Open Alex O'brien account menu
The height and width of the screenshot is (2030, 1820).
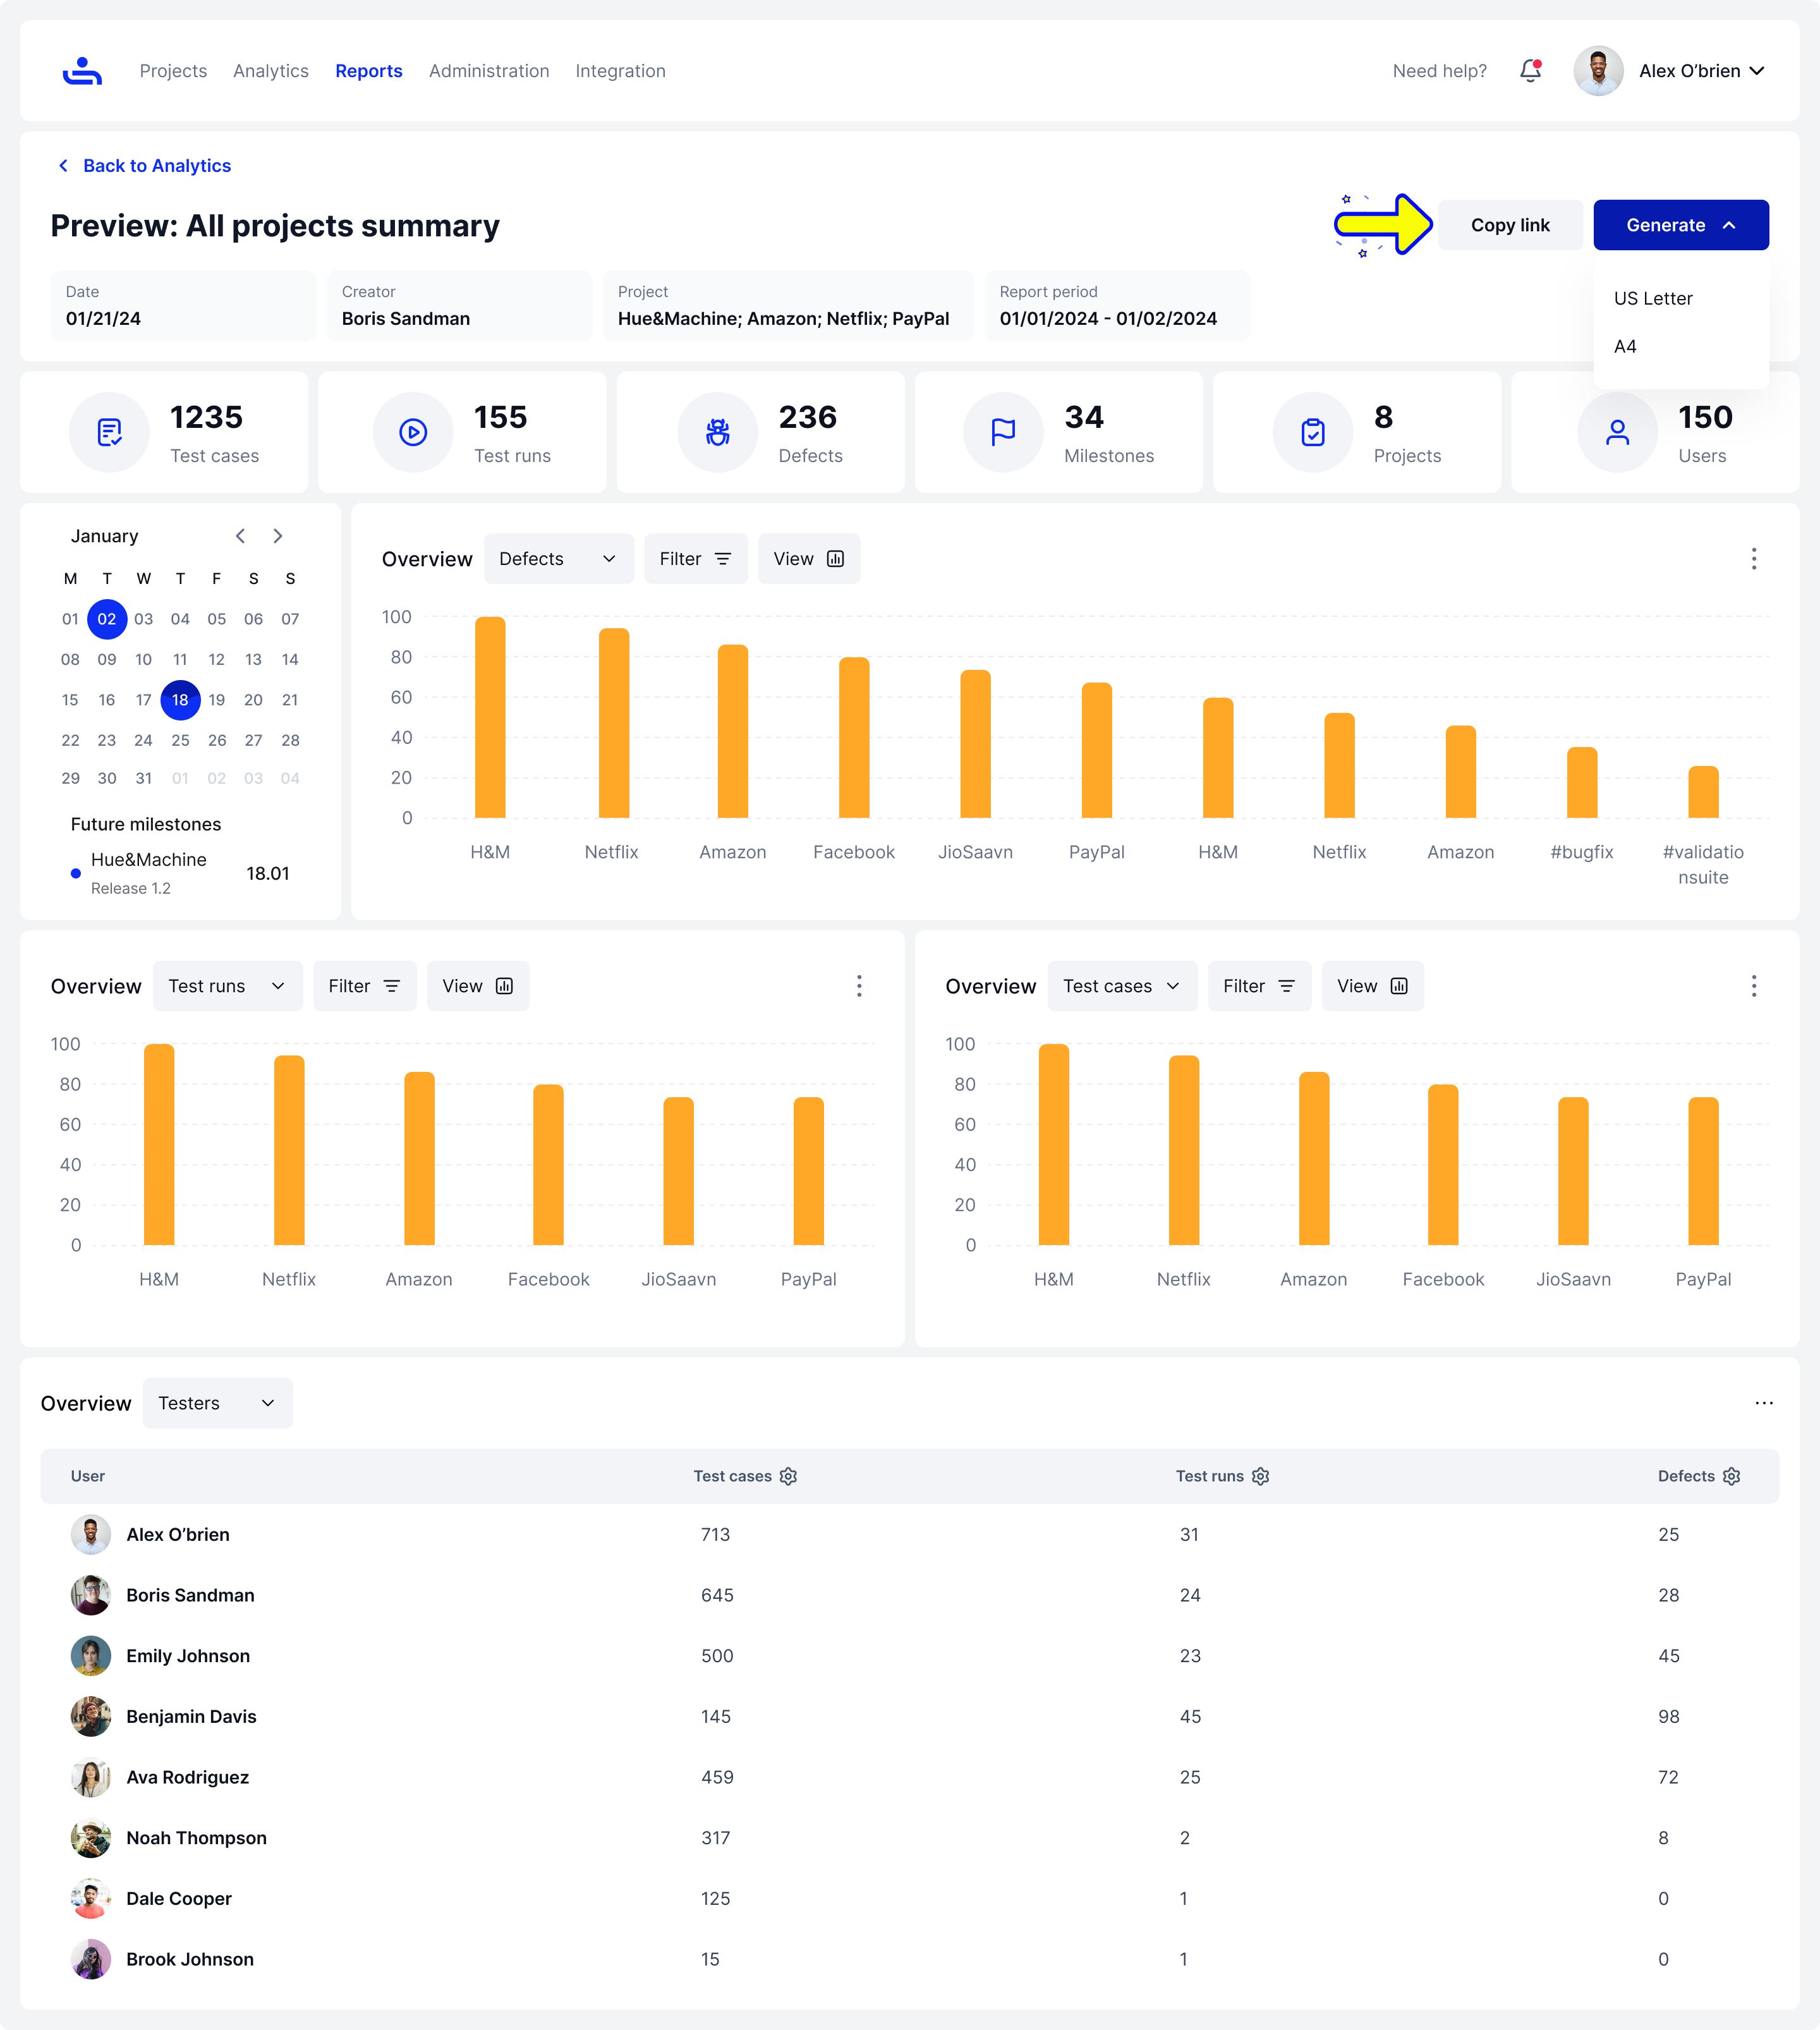point(1700,71)
